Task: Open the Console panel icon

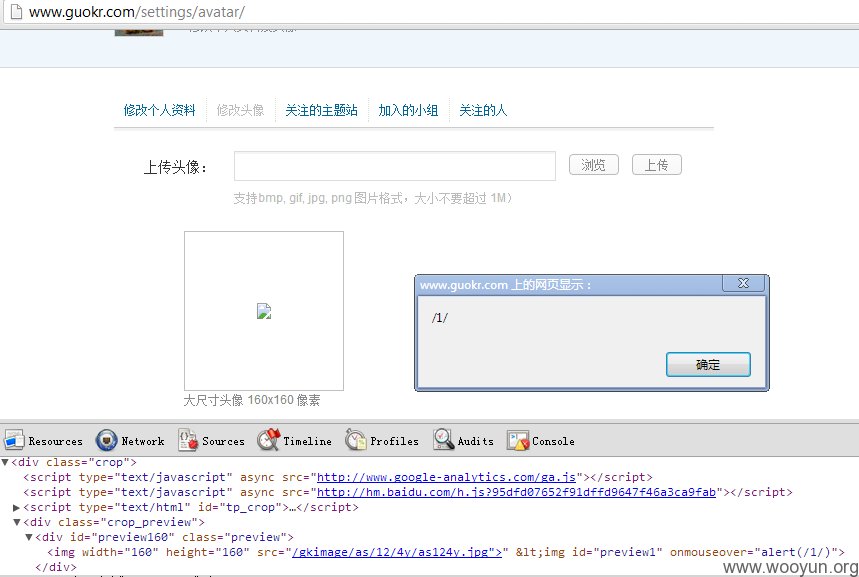Action: click(518, 440)
